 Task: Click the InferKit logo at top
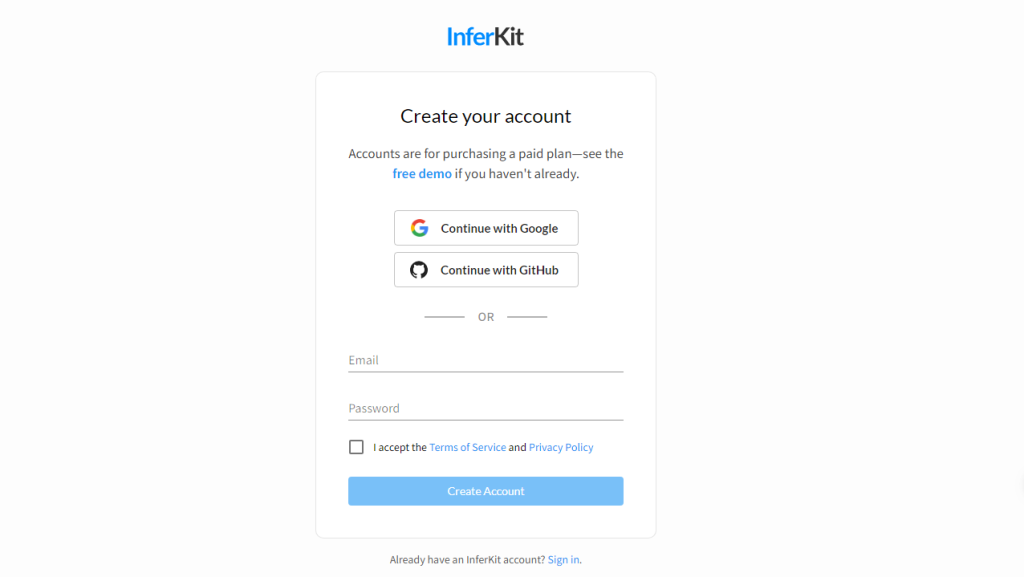click(x=485, y=37)
